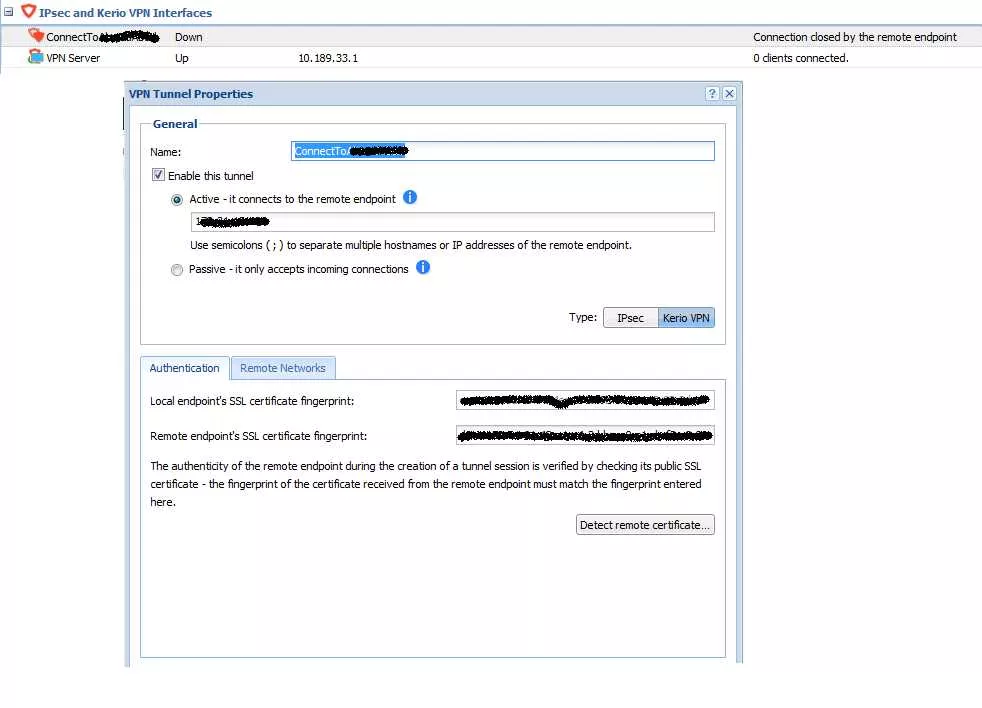Screen dimensions: 982x708
Task: Click the Kerio shield icon beside the group header
Action: pos(28,11)
